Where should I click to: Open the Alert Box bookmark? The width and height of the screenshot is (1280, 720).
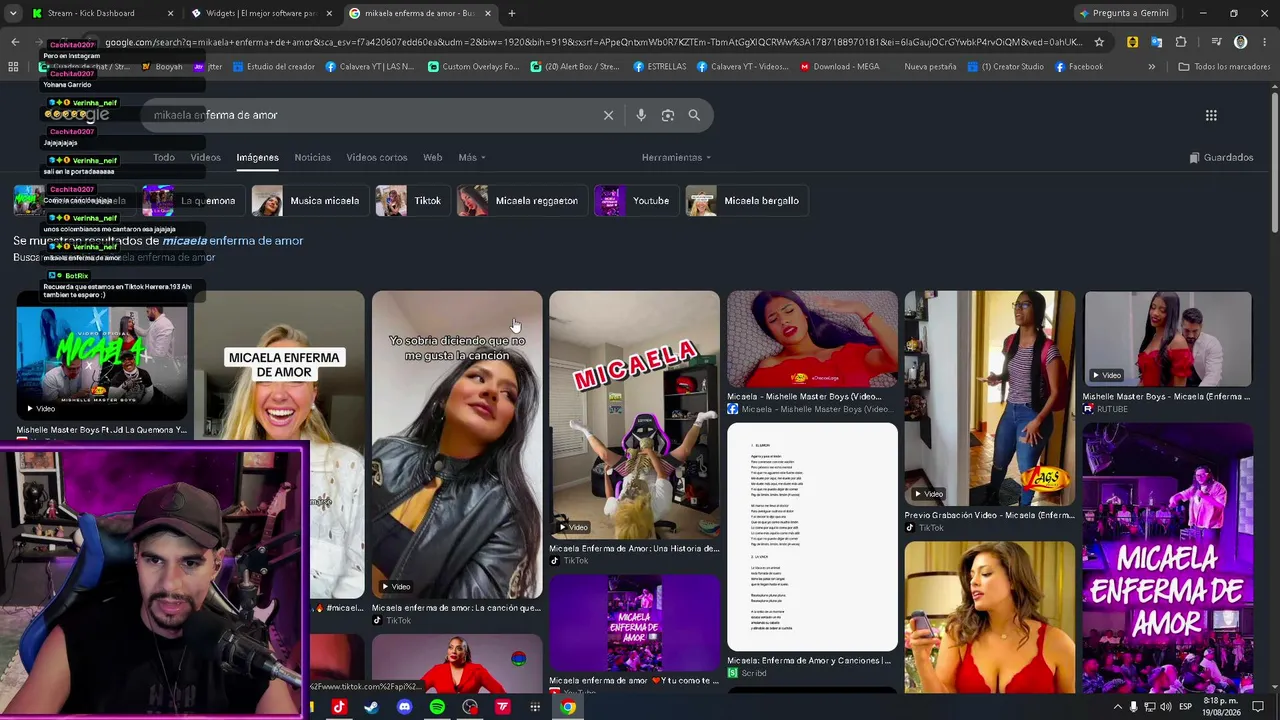pos(576,67)
